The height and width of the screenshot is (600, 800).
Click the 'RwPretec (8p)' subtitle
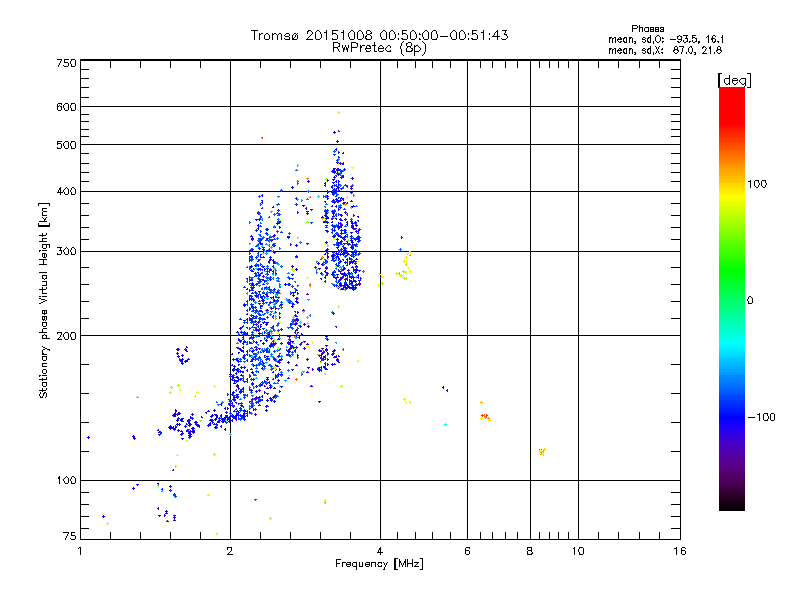[379, 48]
